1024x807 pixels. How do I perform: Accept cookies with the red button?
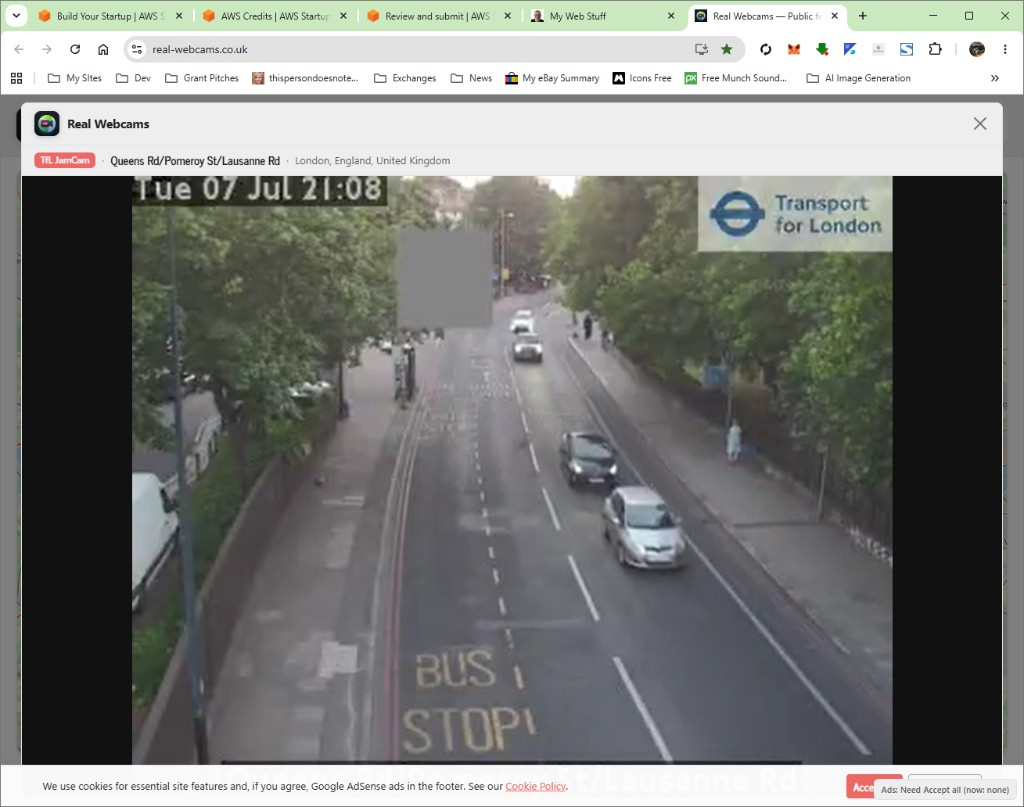click(x=860, y=787)
